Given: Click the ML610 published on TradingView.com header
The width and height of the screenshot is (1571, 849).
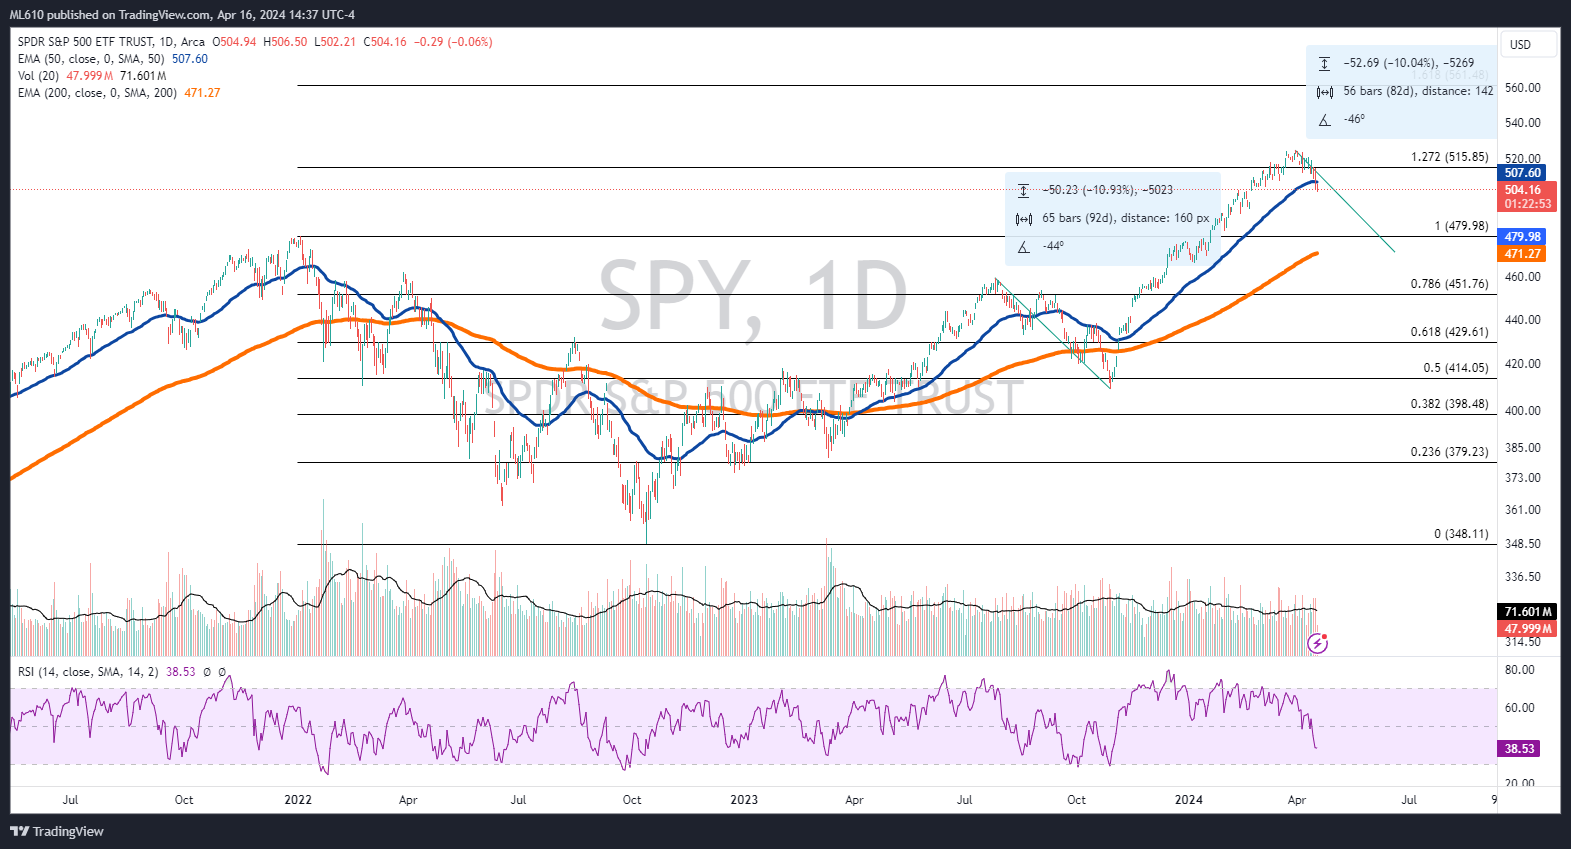Looking at the screenshot, I should (x=182, y=15).
